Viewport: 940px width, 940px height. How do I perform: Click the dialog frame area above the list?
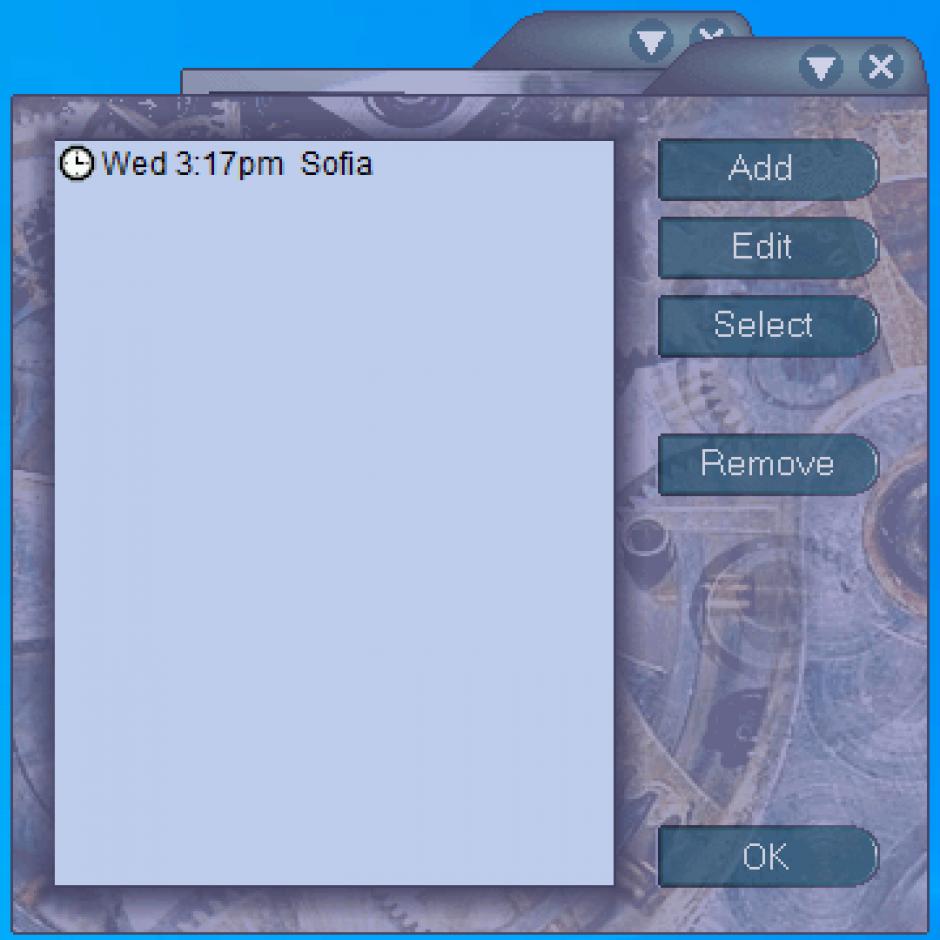click(334, 118)
